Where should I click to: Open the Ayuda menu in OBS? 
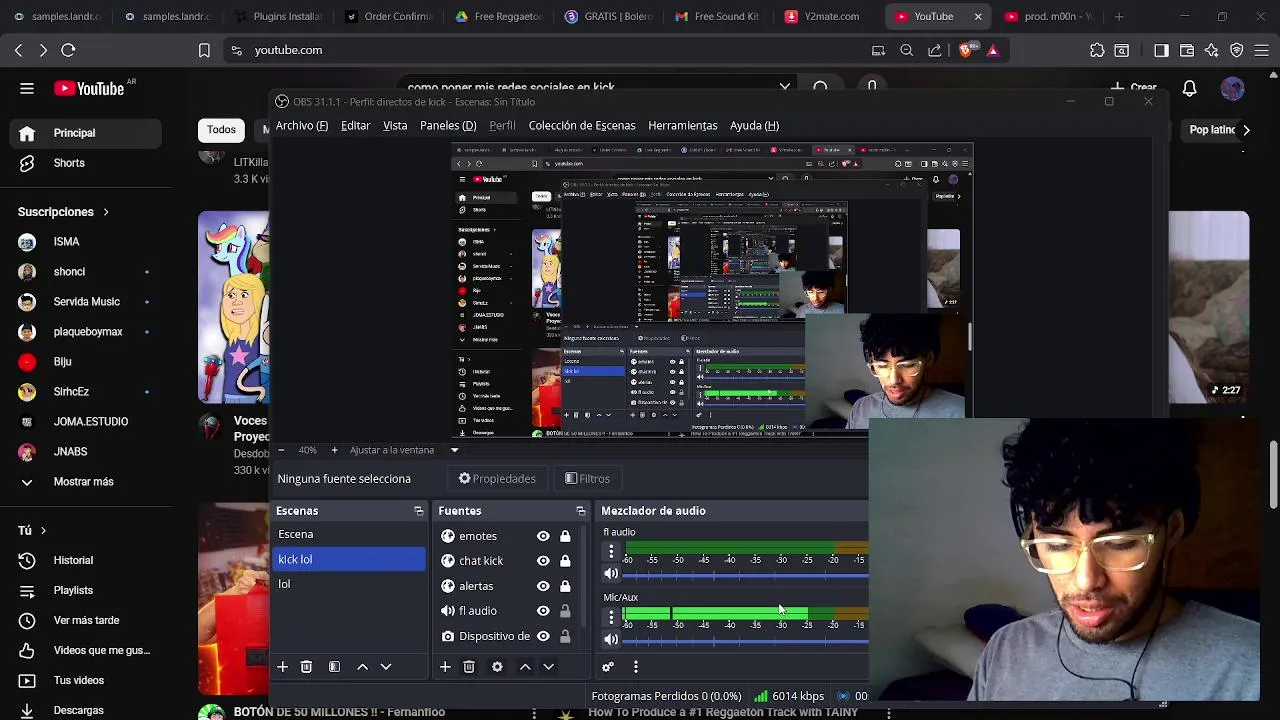[755, 126]
